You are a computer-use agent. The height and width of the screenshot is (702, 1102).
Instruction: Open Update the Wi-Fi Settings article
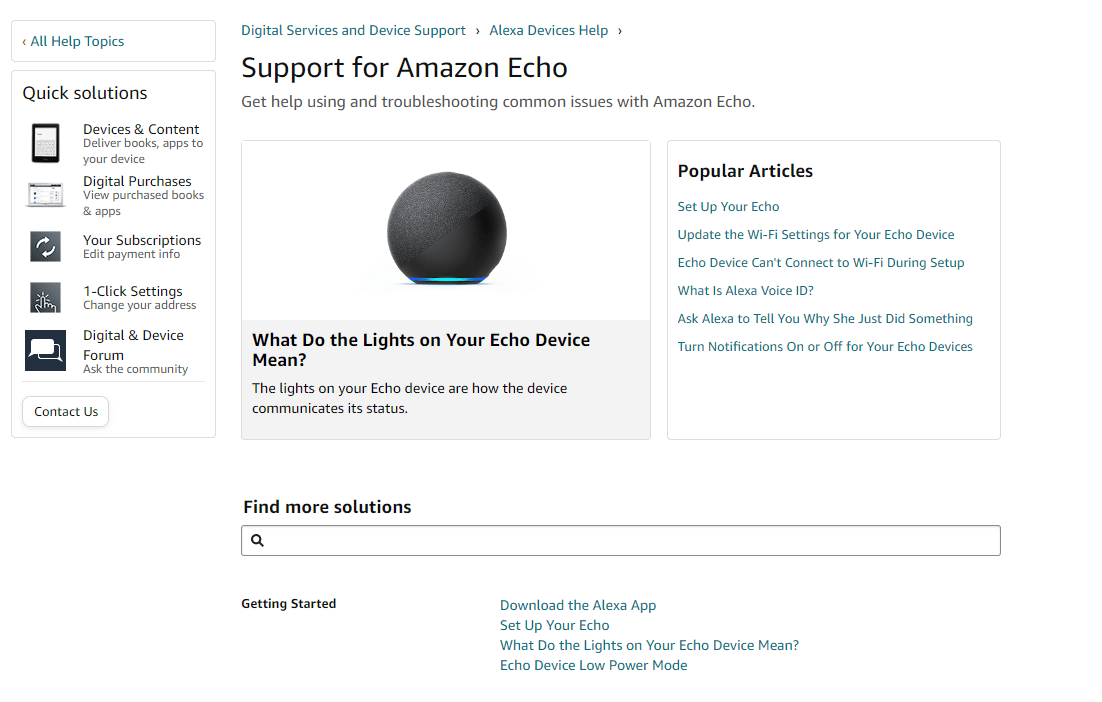click(x=815, y=234)
